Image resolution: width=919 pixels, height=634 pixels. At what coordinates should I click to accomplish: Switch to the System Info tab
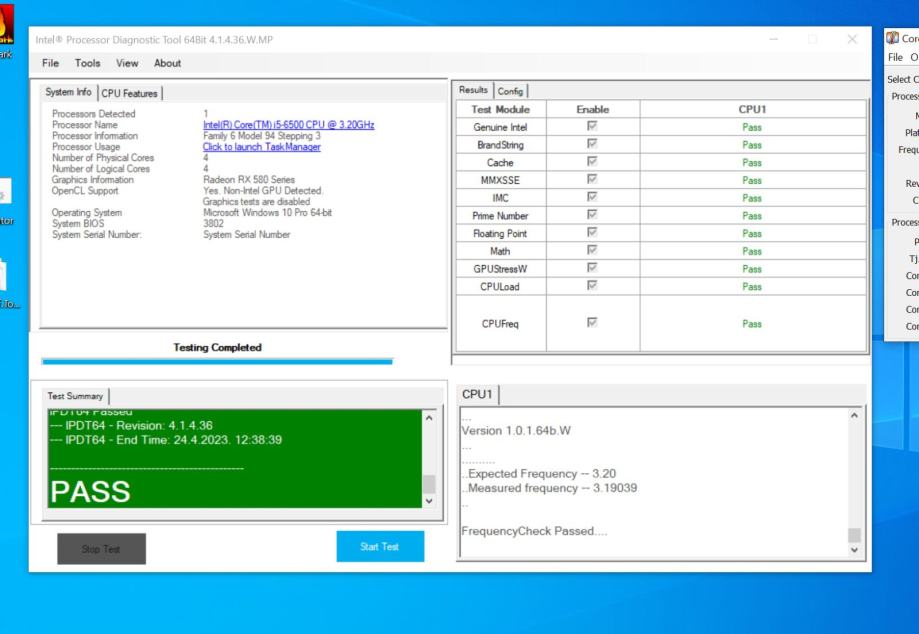(x=68, y=92)
